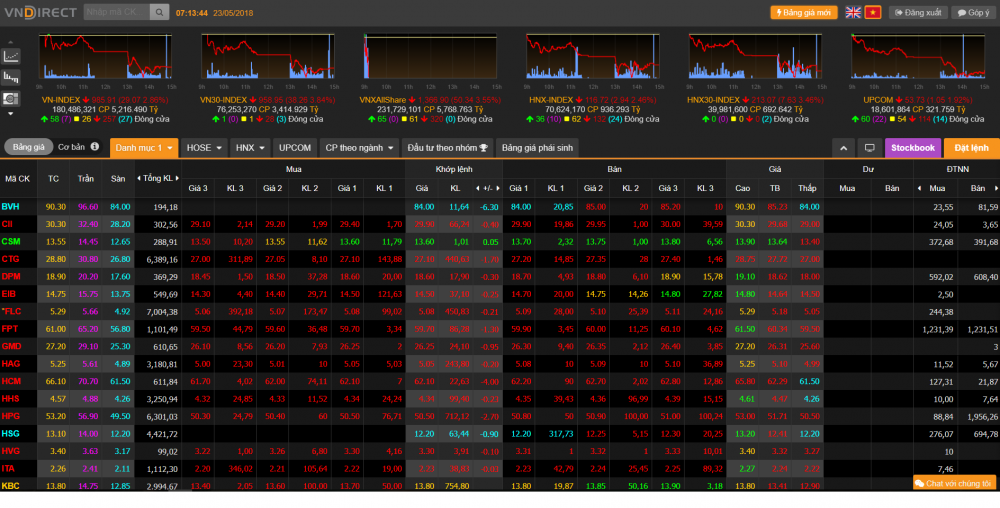Switch language to English via UK flag
The height and width of the screenshot is (508, 1000).
[853, 12]
